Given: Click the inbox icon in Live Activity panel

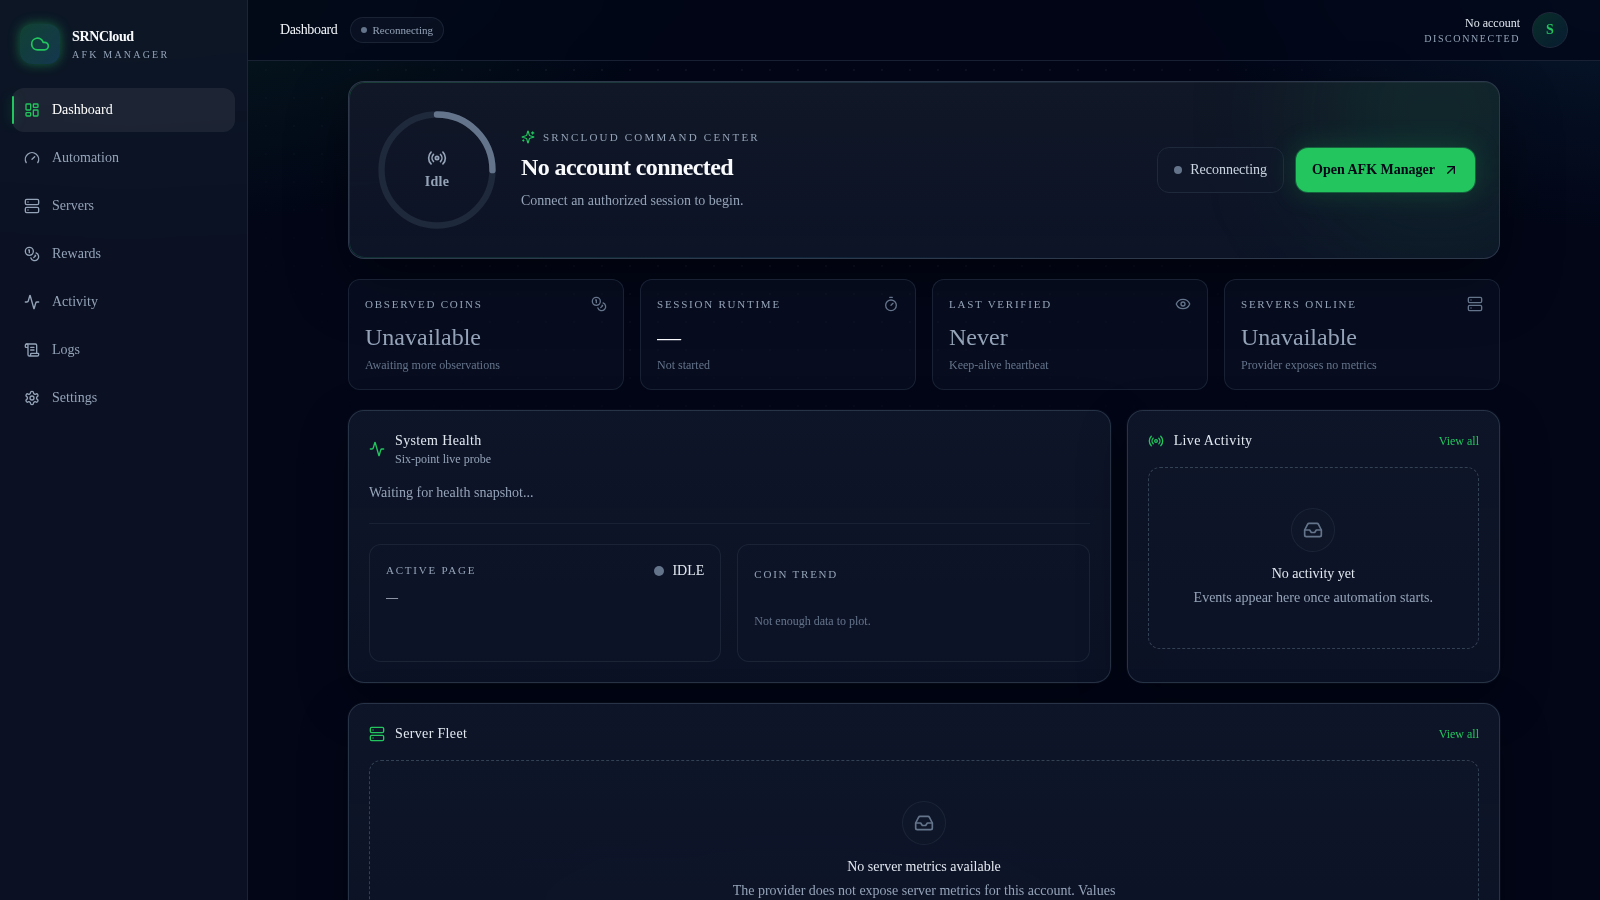Looking at the screenshot, I should pos(1313,530).
